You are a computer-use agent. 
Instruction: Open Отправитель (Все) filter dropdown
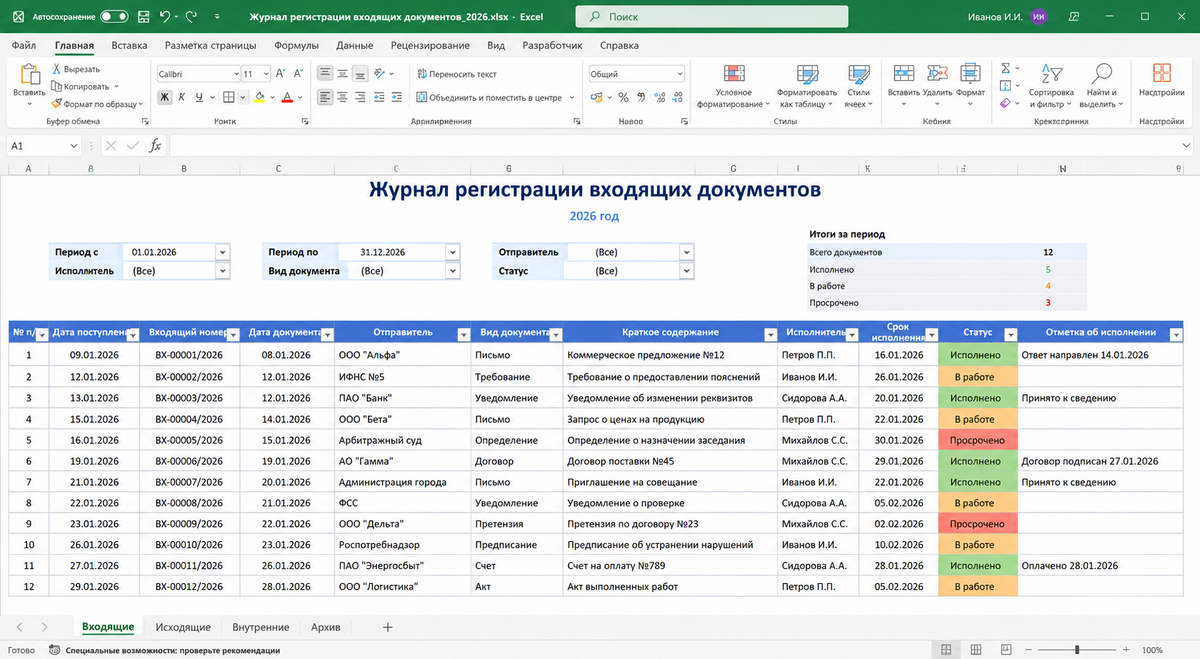tap(686, 252)
